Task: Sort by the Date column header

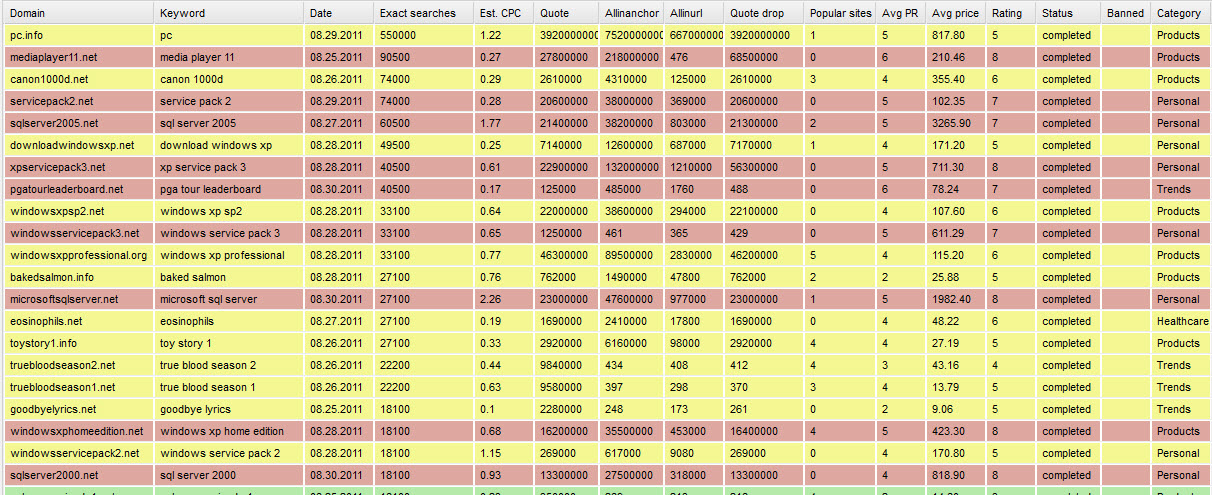Action: coord(339,13)
